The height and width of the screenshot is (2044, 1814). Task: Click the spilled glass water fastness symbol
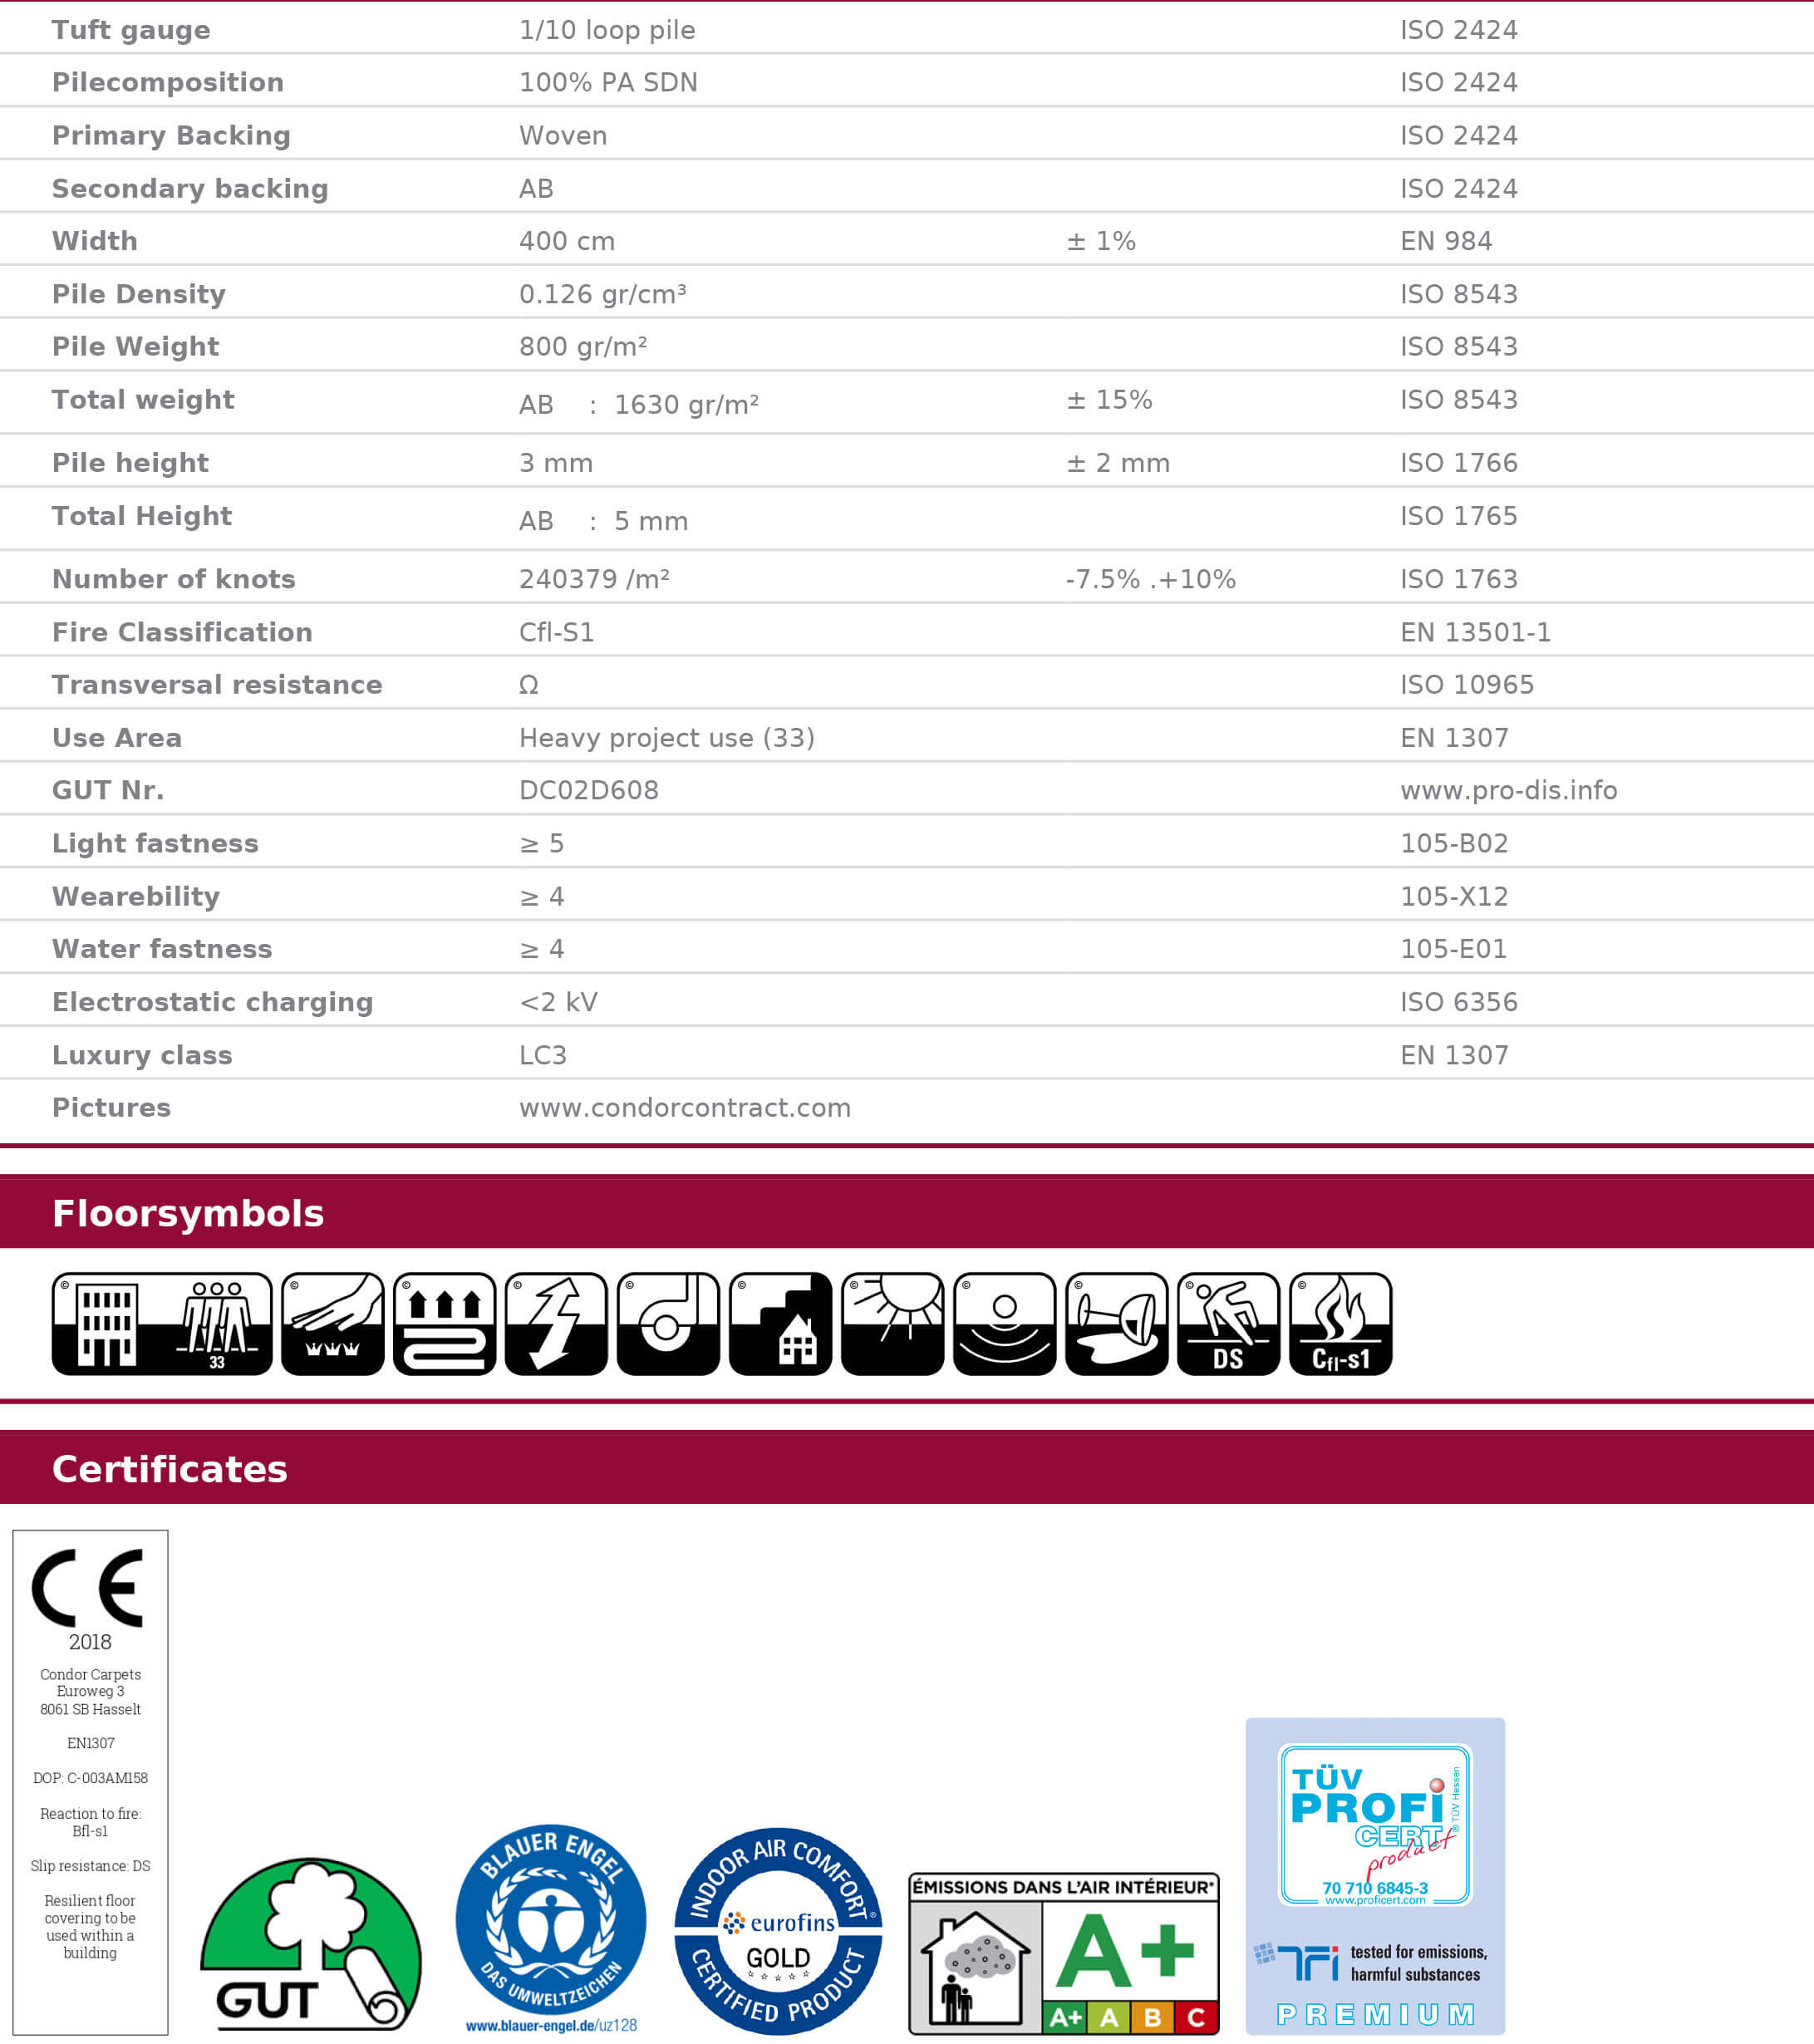click(1116, 1323)
